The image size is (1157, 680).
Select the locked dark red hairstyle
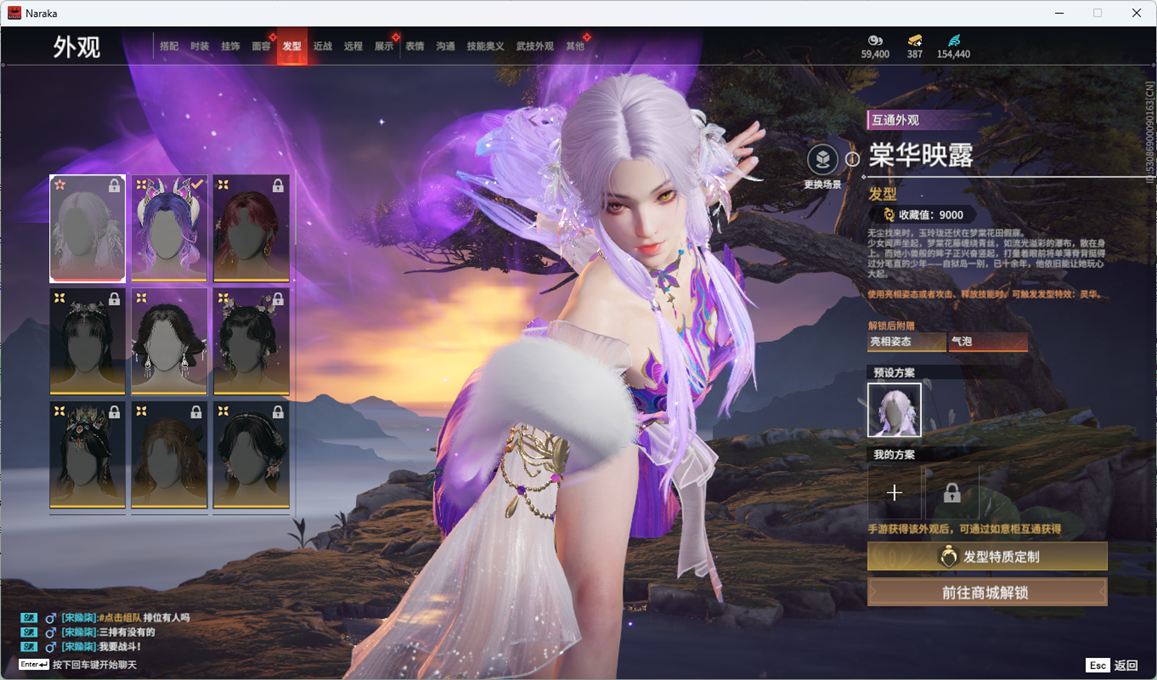point(251,229)
